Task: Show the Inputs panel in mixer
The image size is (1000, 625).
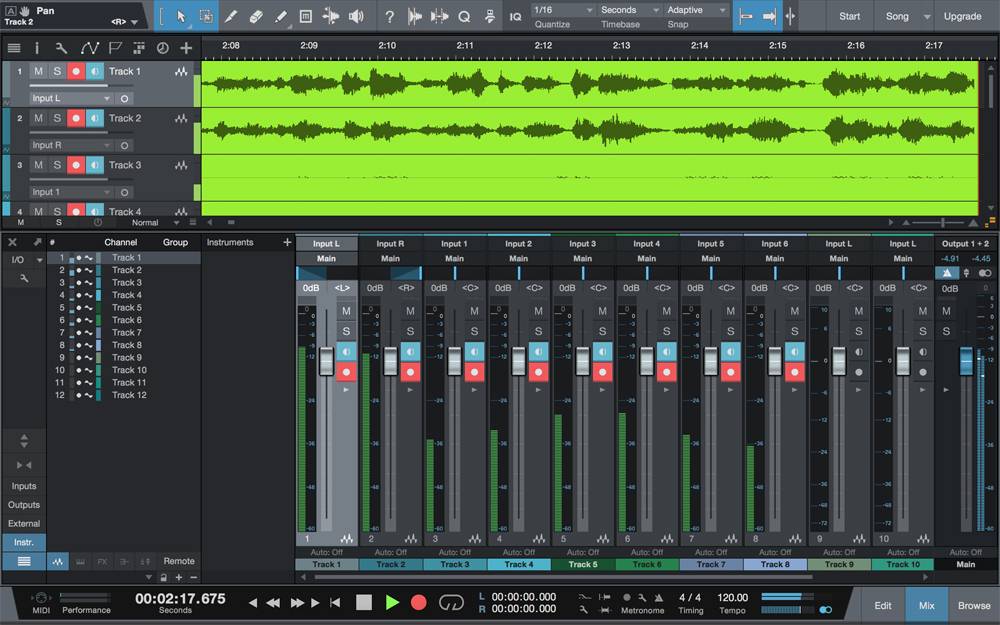Action: click(24, 486)
